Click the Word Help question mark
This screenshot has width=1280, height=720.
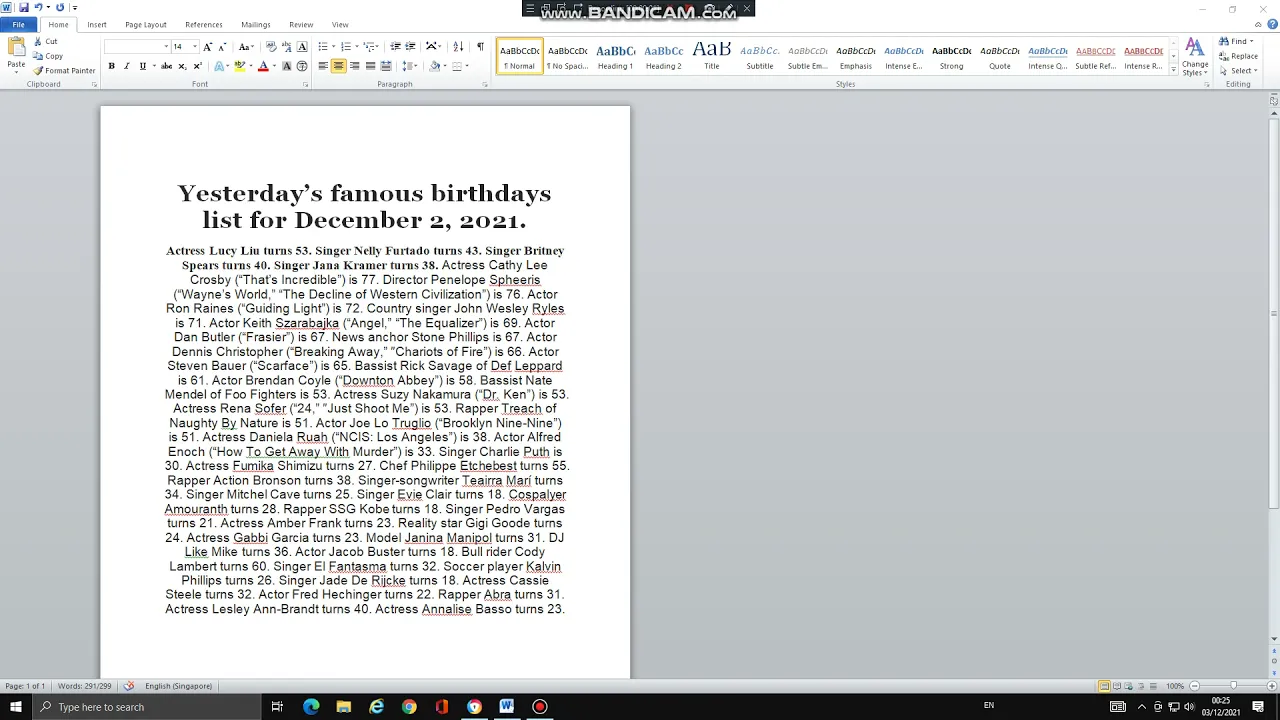[1273, 24]
